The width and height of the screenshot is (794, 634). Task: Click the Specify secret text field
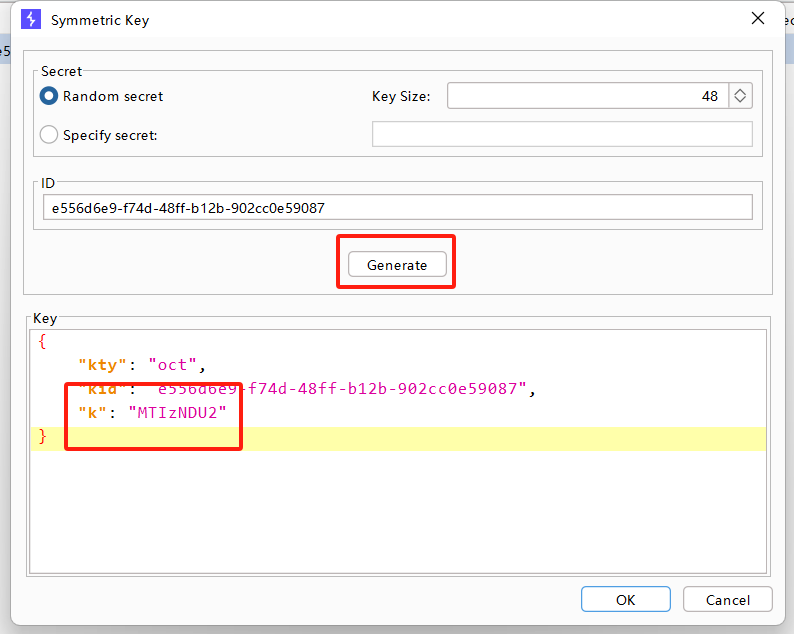[x=562, y=134]
